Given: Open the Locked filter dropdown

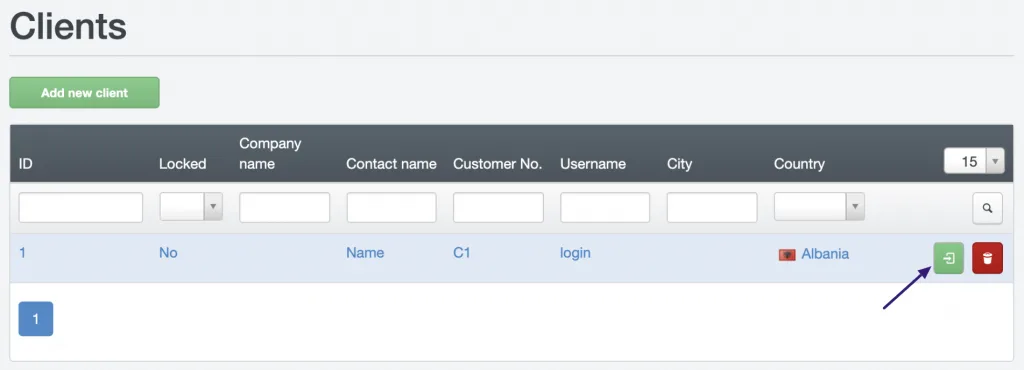Looking at the screenshot, I should pyautogui.click(x=191, y=208).
